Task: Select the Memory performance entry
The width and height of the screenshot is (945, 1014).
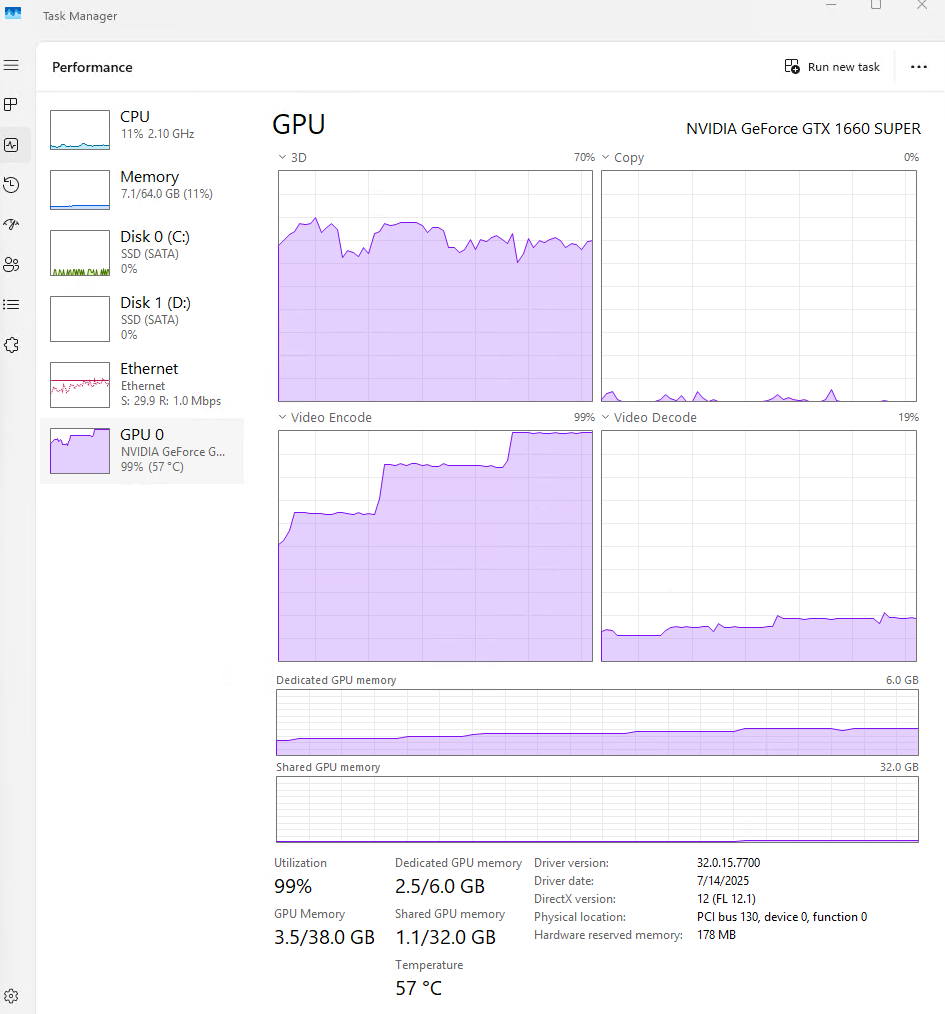Action: pyautogui.click(x=142, y=189)
